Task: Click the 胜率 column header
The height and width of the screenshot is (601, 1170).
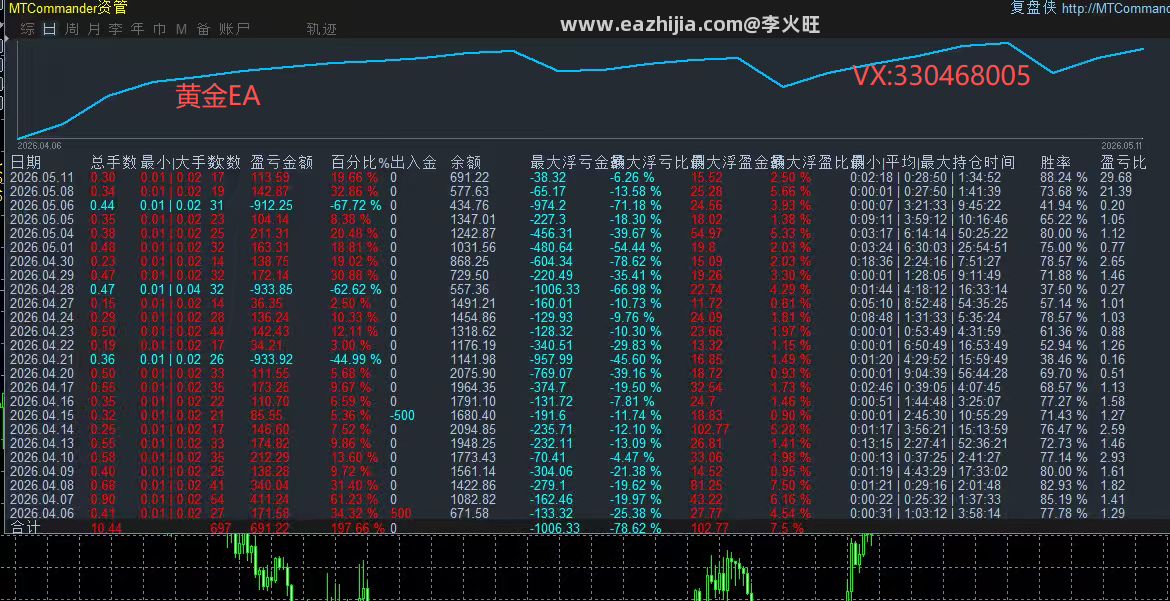Action: pyautogui.click(x=1055, y=162)
